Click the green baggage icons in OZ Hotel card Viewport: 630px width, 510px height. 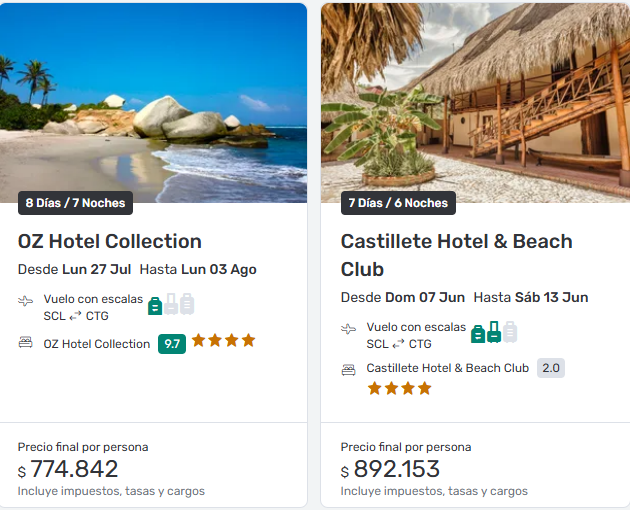click(x=171, y=304)
